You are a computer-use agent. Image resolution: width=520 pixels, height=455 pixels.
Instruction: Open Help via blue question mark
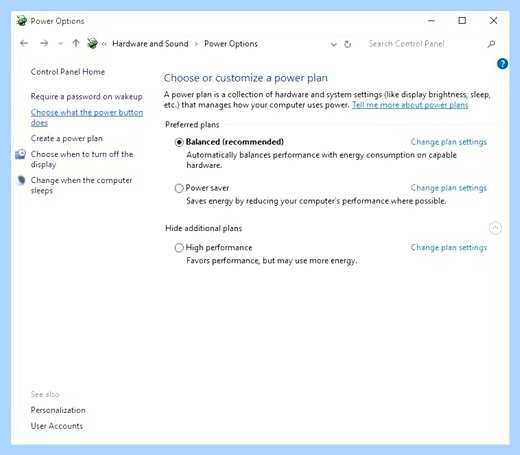point(502,63)
